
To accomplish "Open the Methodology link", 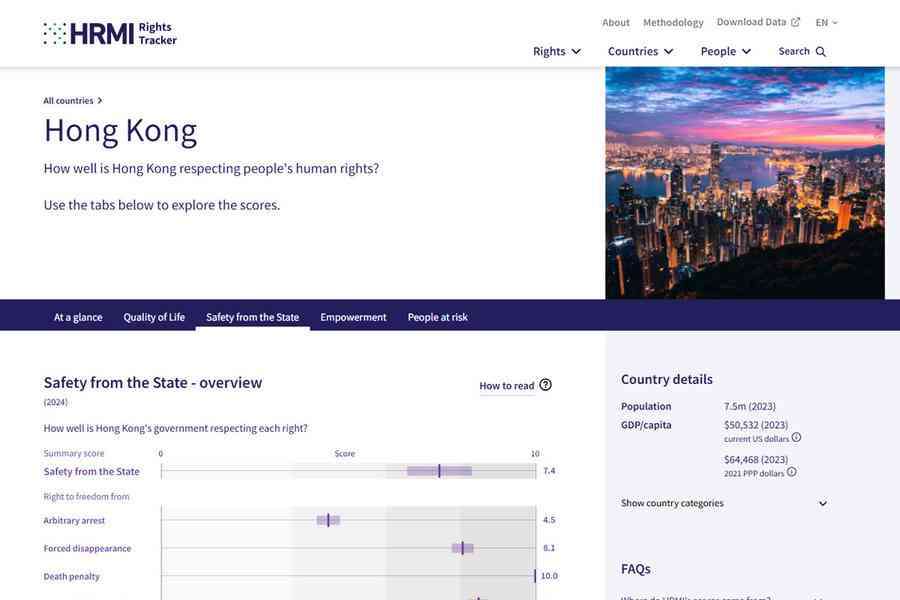I will pyautogui.click(x=673, y=22).
